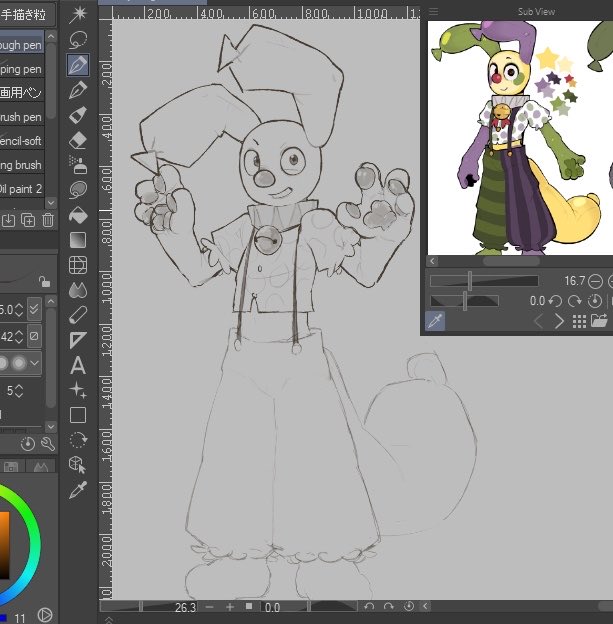Image resolution: width=613 pixels, height=624 pixels.
Task: Zoom out canvas with minus button
Action: [209, 606]
